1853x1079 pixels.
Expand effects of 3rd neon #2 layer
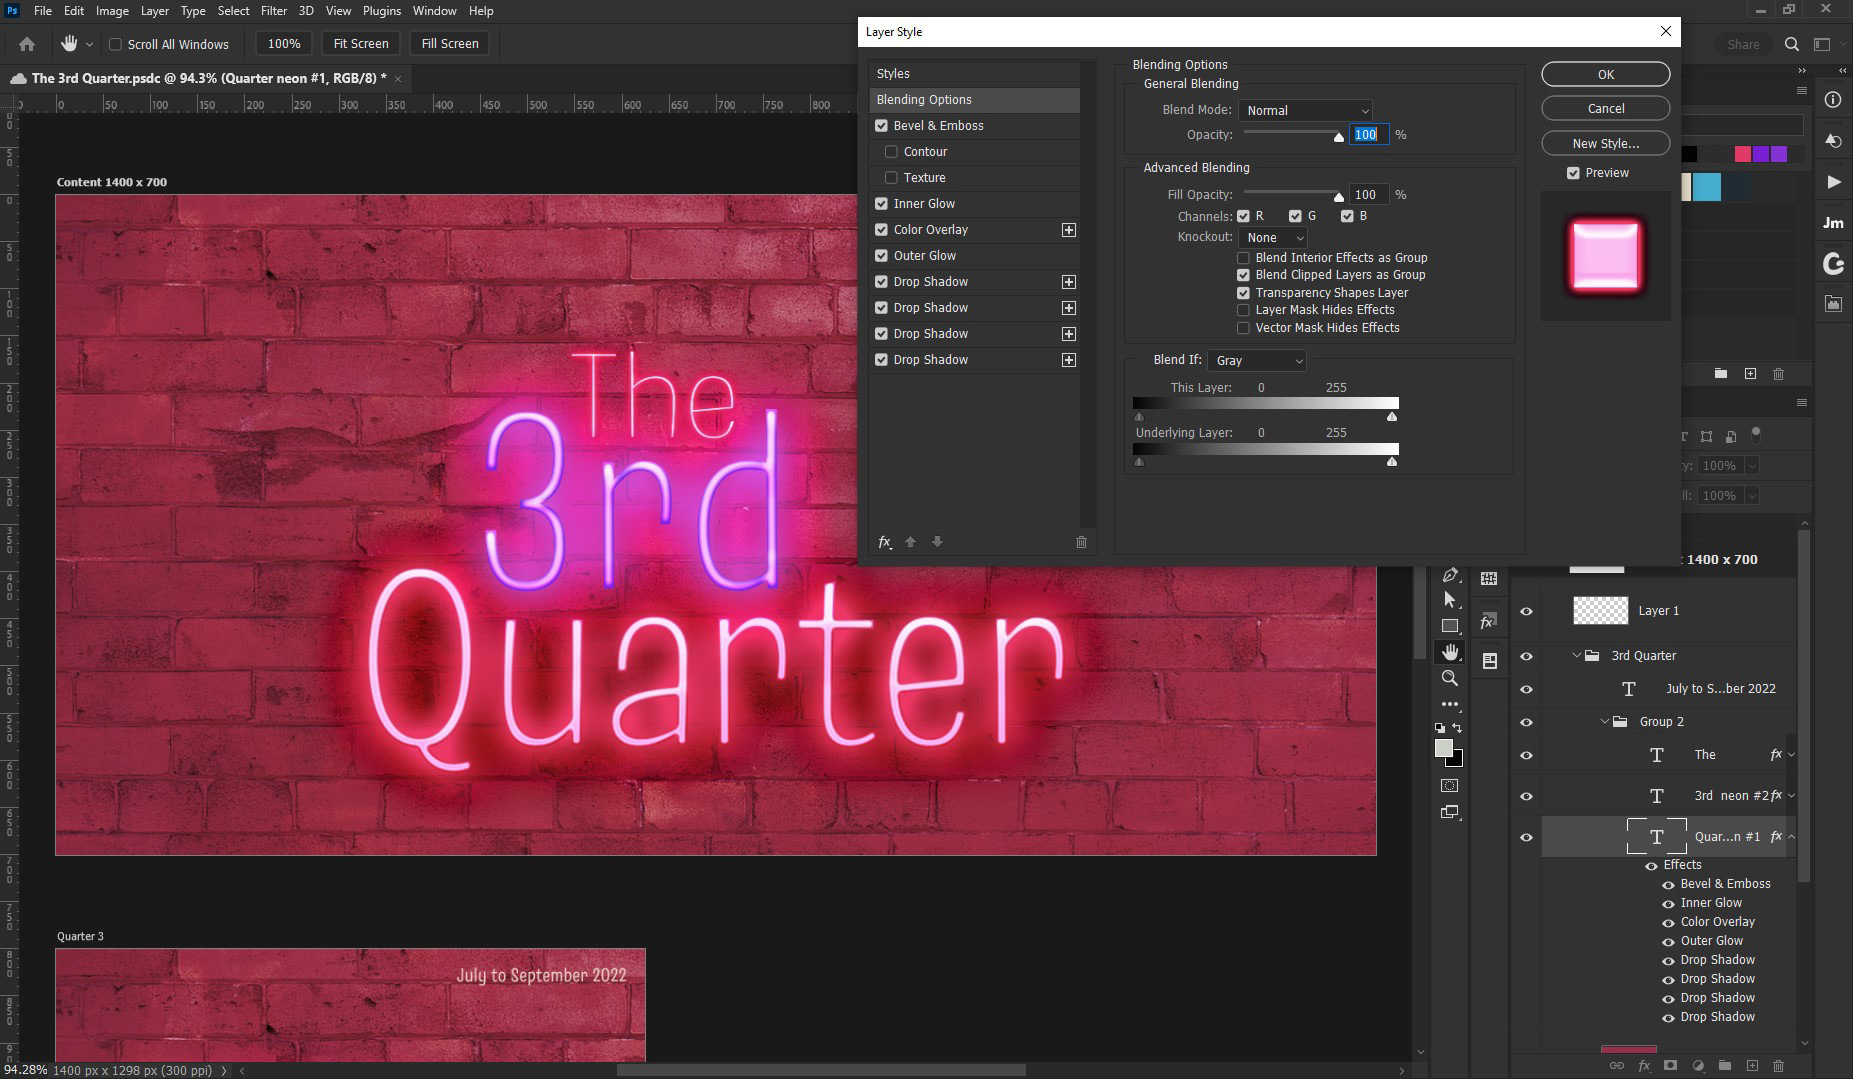tap(1791, 796)
